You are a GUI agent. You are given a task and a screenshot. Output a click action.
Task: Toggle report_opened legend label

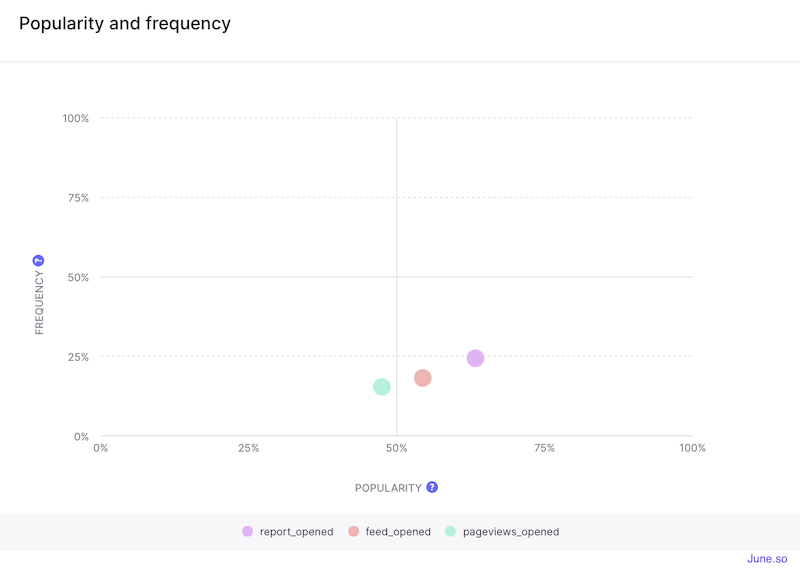pos(296,532)
